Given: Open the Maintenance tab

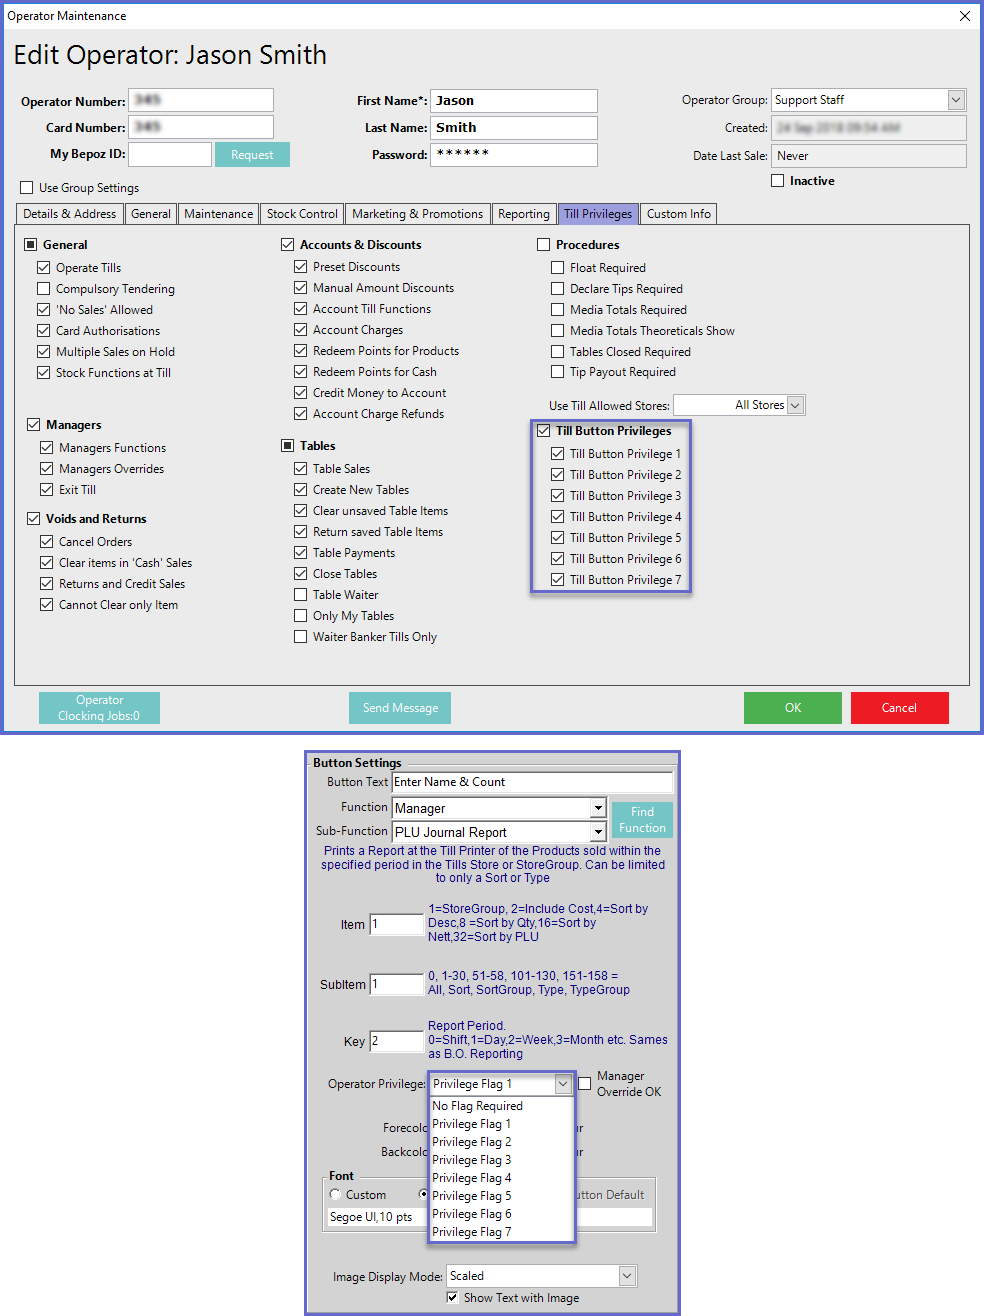Looking at the screenshot, I should (x=219, y=214).
